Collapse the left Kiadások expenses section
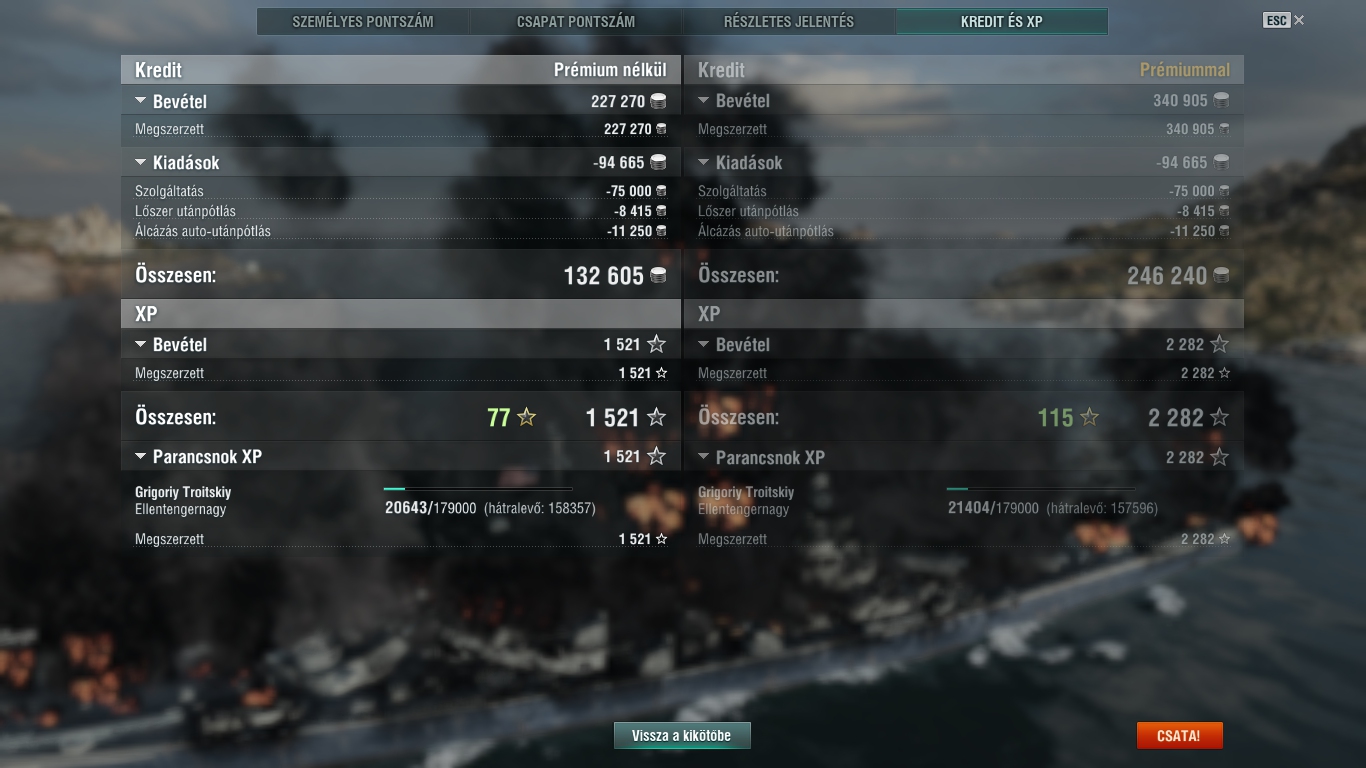The height and width of the screenshot is (768, 1366). (140, 162)
